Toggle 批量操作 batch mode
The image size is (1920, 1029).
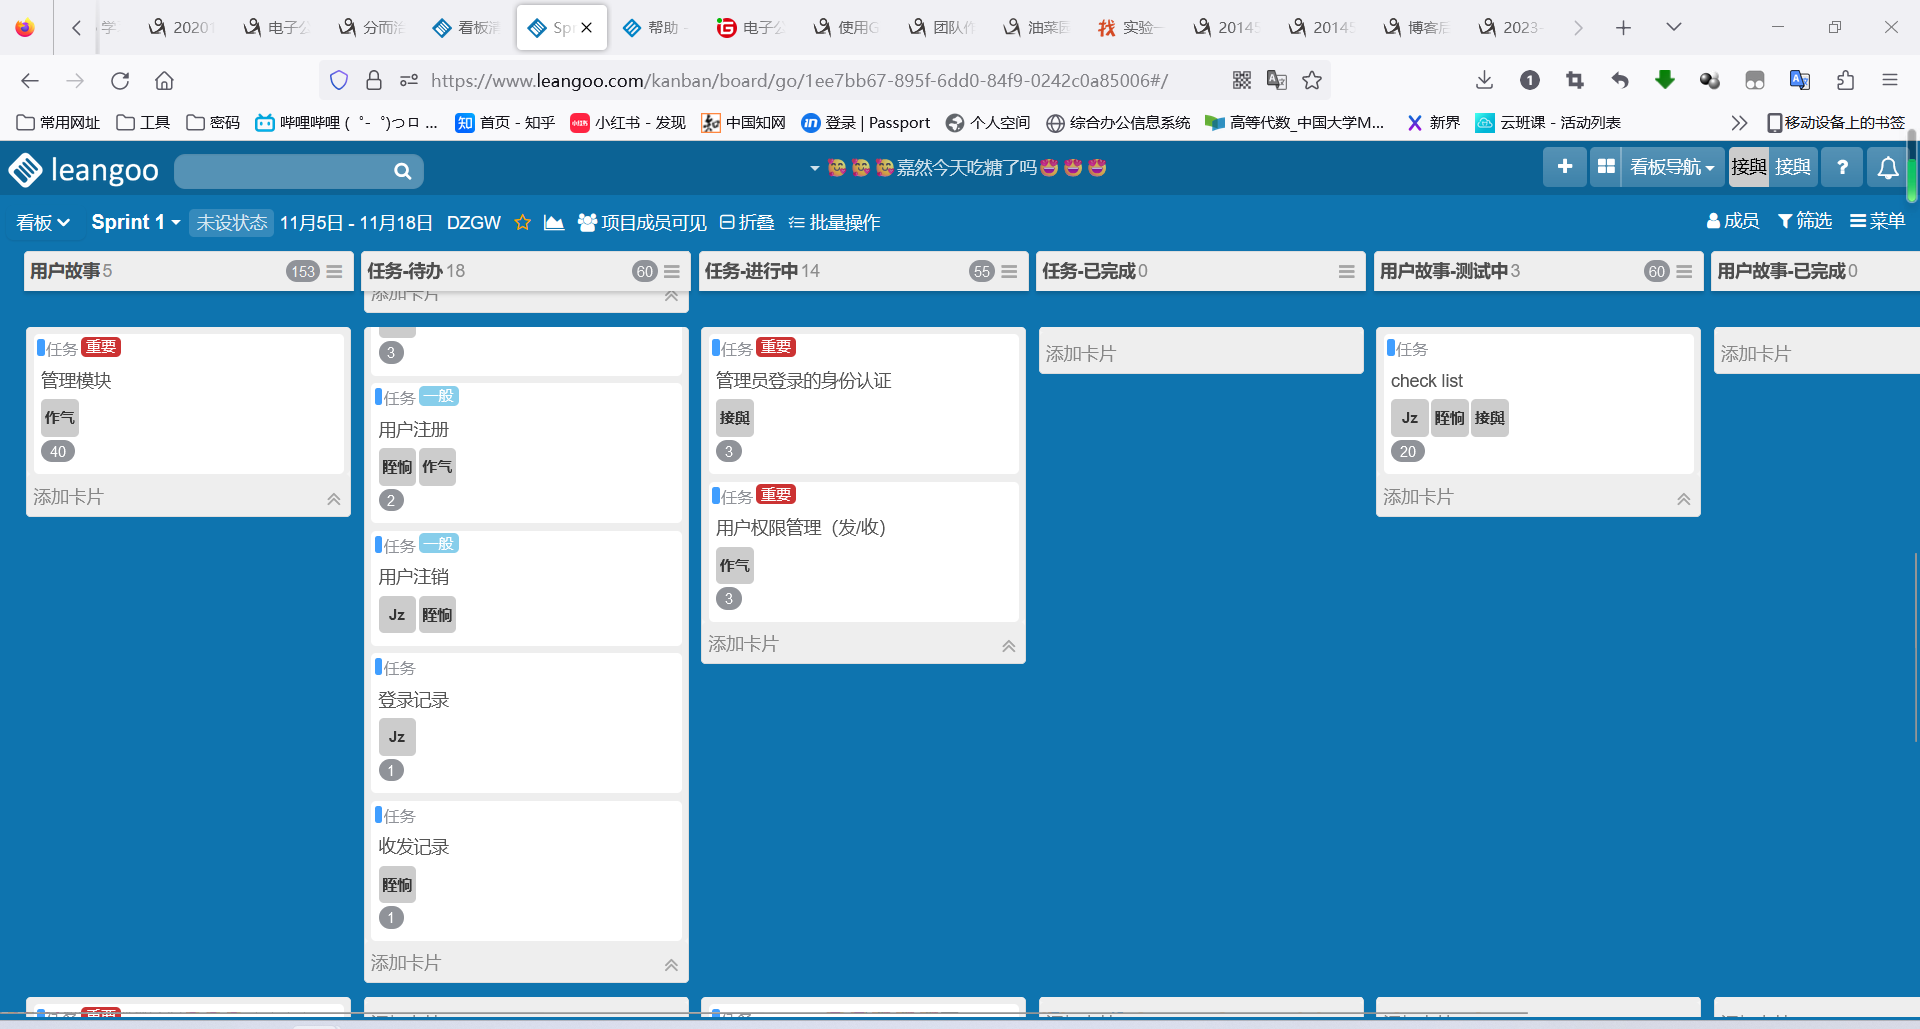click(x=834, y=222)
